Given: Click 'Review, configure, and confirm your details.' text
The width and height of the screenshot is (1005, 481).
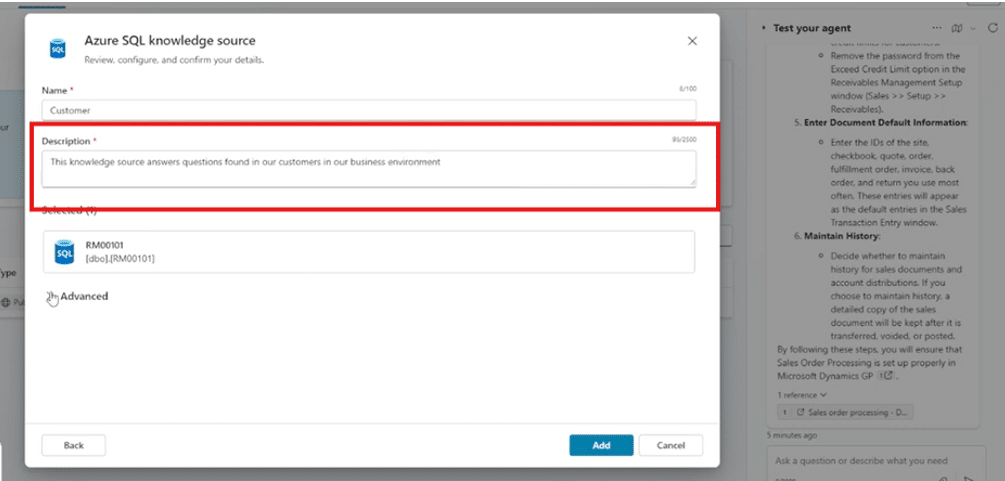Looking at the screenshot, I should (x=174, y=60).
